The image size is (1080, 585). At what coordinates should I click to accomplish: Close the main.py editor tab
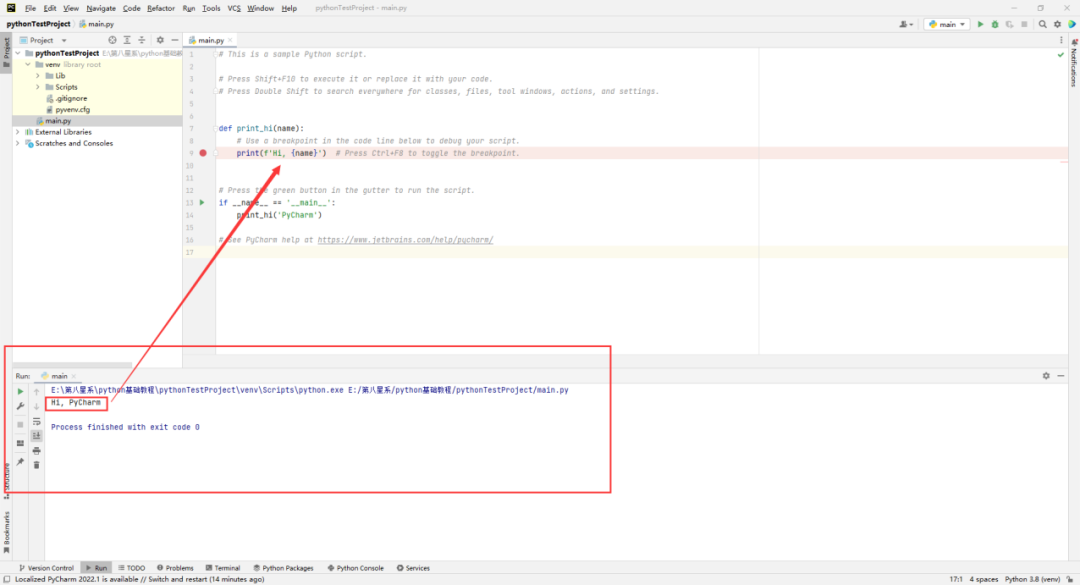tap(230, 40)
